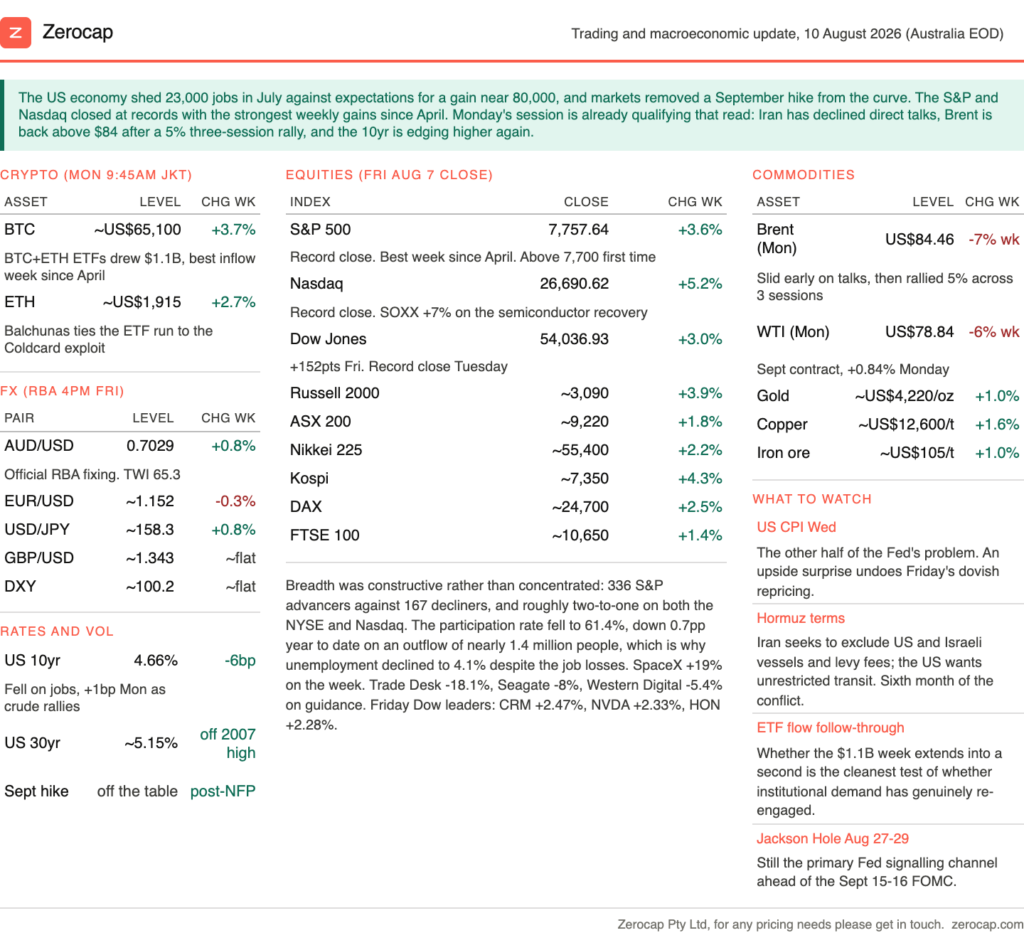Select the EQUITIES (FRI AUG 7 CLOSE) heading

(x=389, y=175)
